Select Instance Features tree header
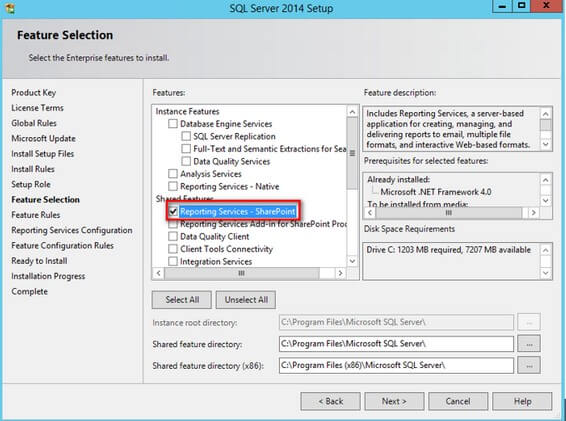This screenshot has height=421, width=566. coord(187,111)
